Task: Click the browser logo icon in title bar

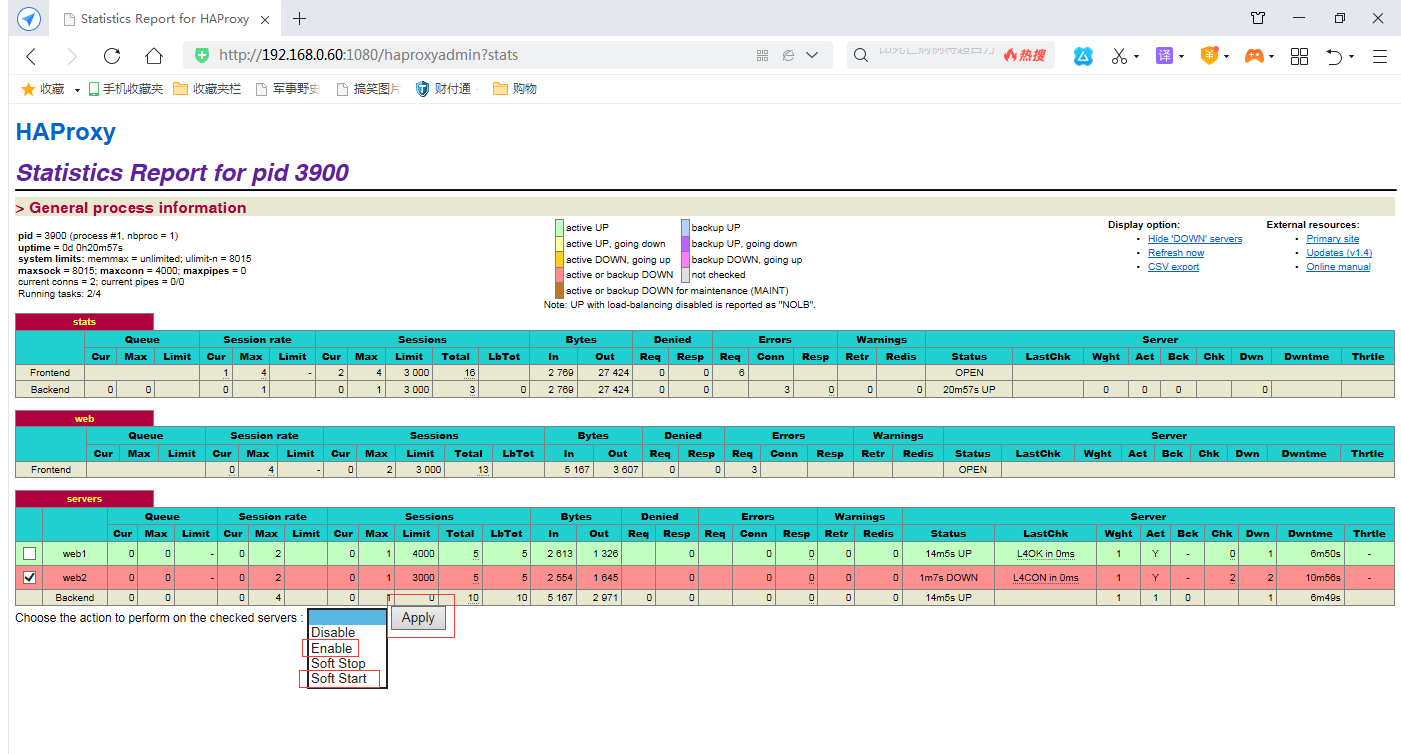Action: coord(29,19)
